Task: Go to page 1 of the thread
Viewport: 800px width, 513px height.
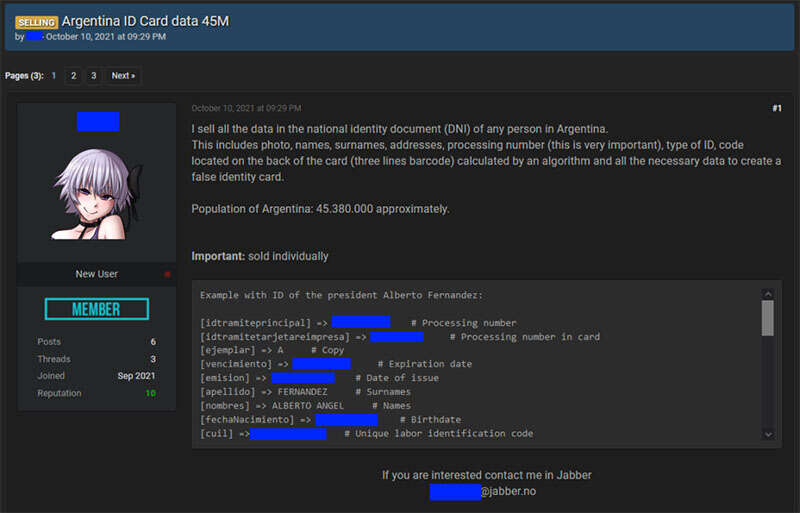Action: click(x=54, y=76)
